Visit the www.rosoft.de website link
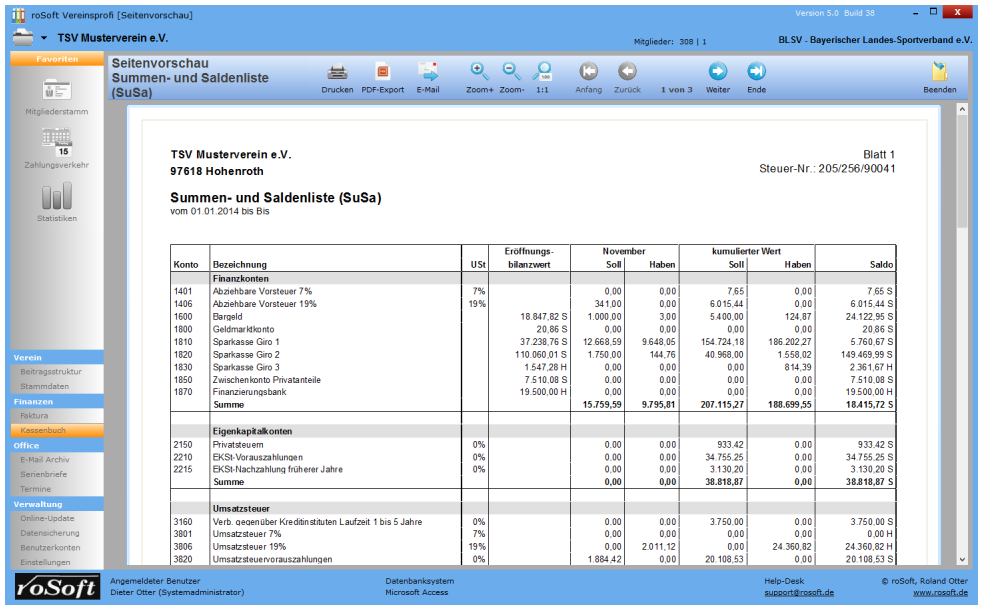This screenshot has height=610, width=983. 940,593
